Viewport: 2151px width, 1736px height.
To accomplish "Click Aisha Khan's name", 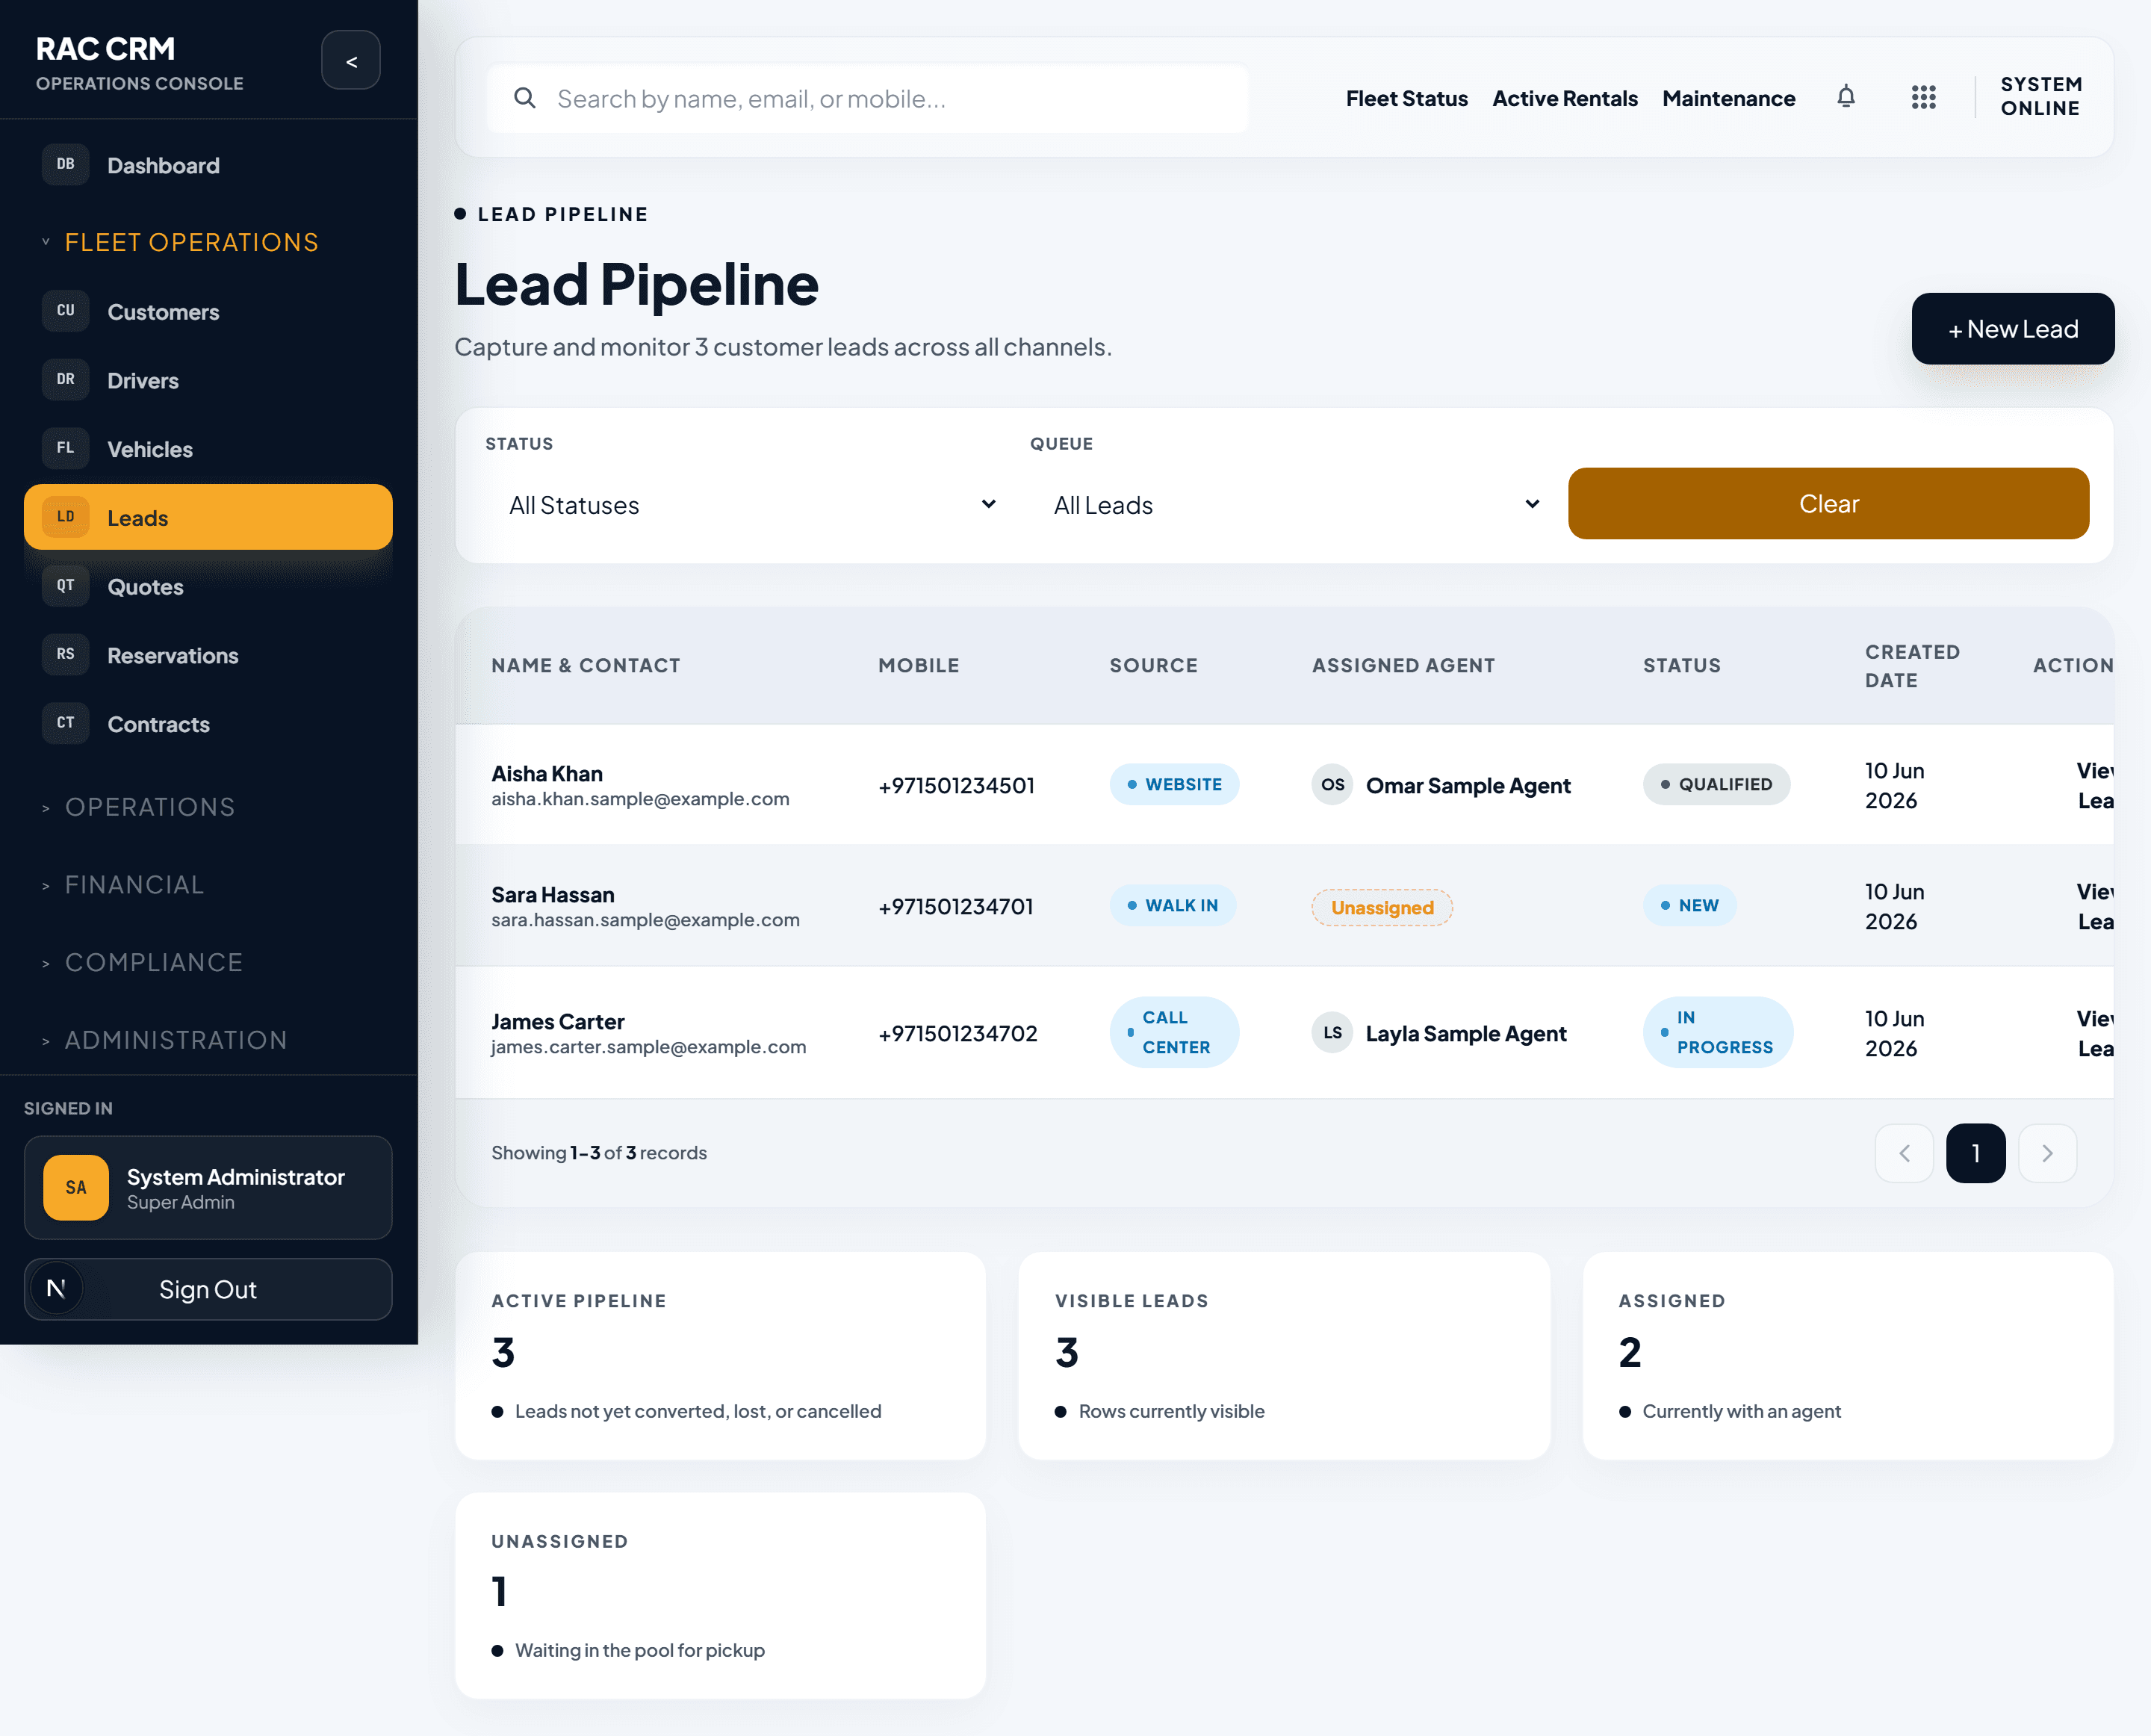I will click(547, 773).
